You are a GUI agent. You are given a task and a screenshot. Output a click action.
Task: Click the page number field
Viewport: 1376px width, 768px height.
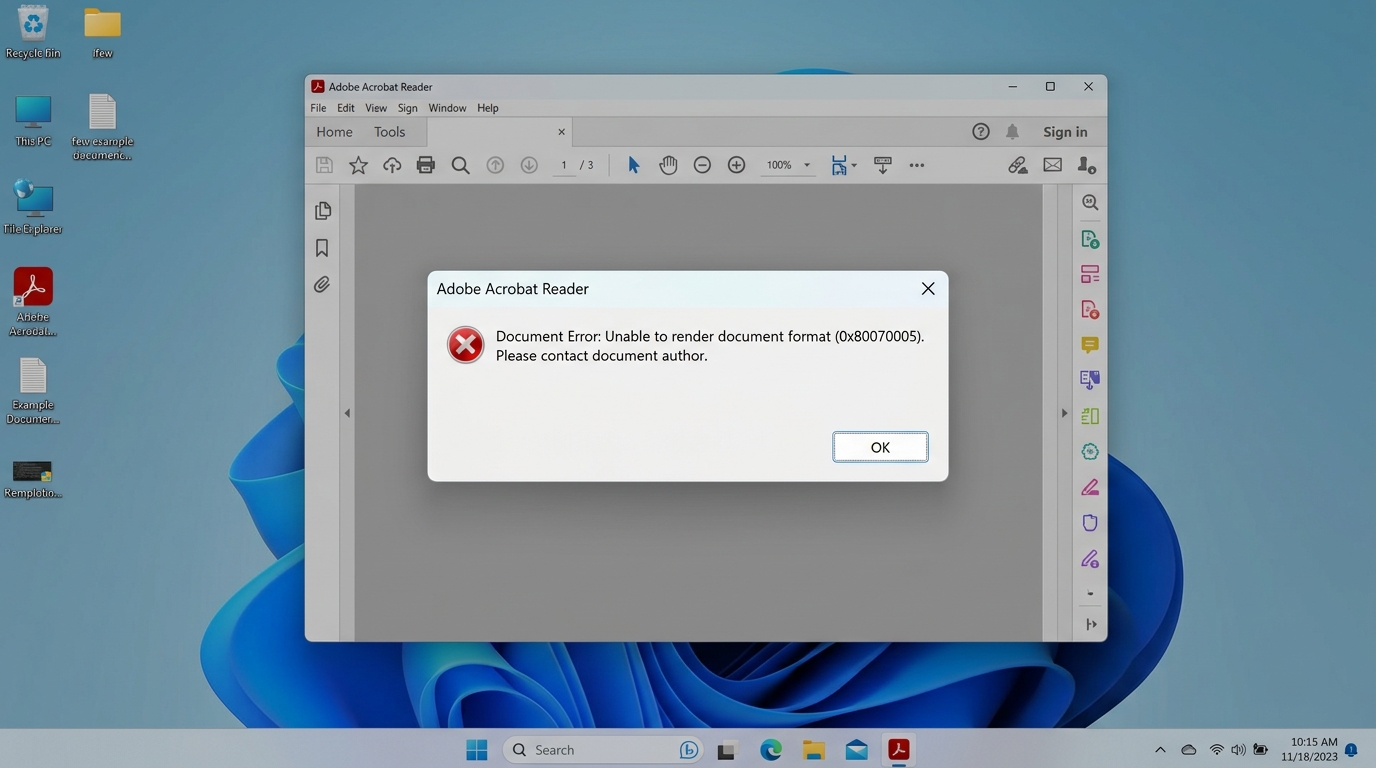click(x=564, y=165)
